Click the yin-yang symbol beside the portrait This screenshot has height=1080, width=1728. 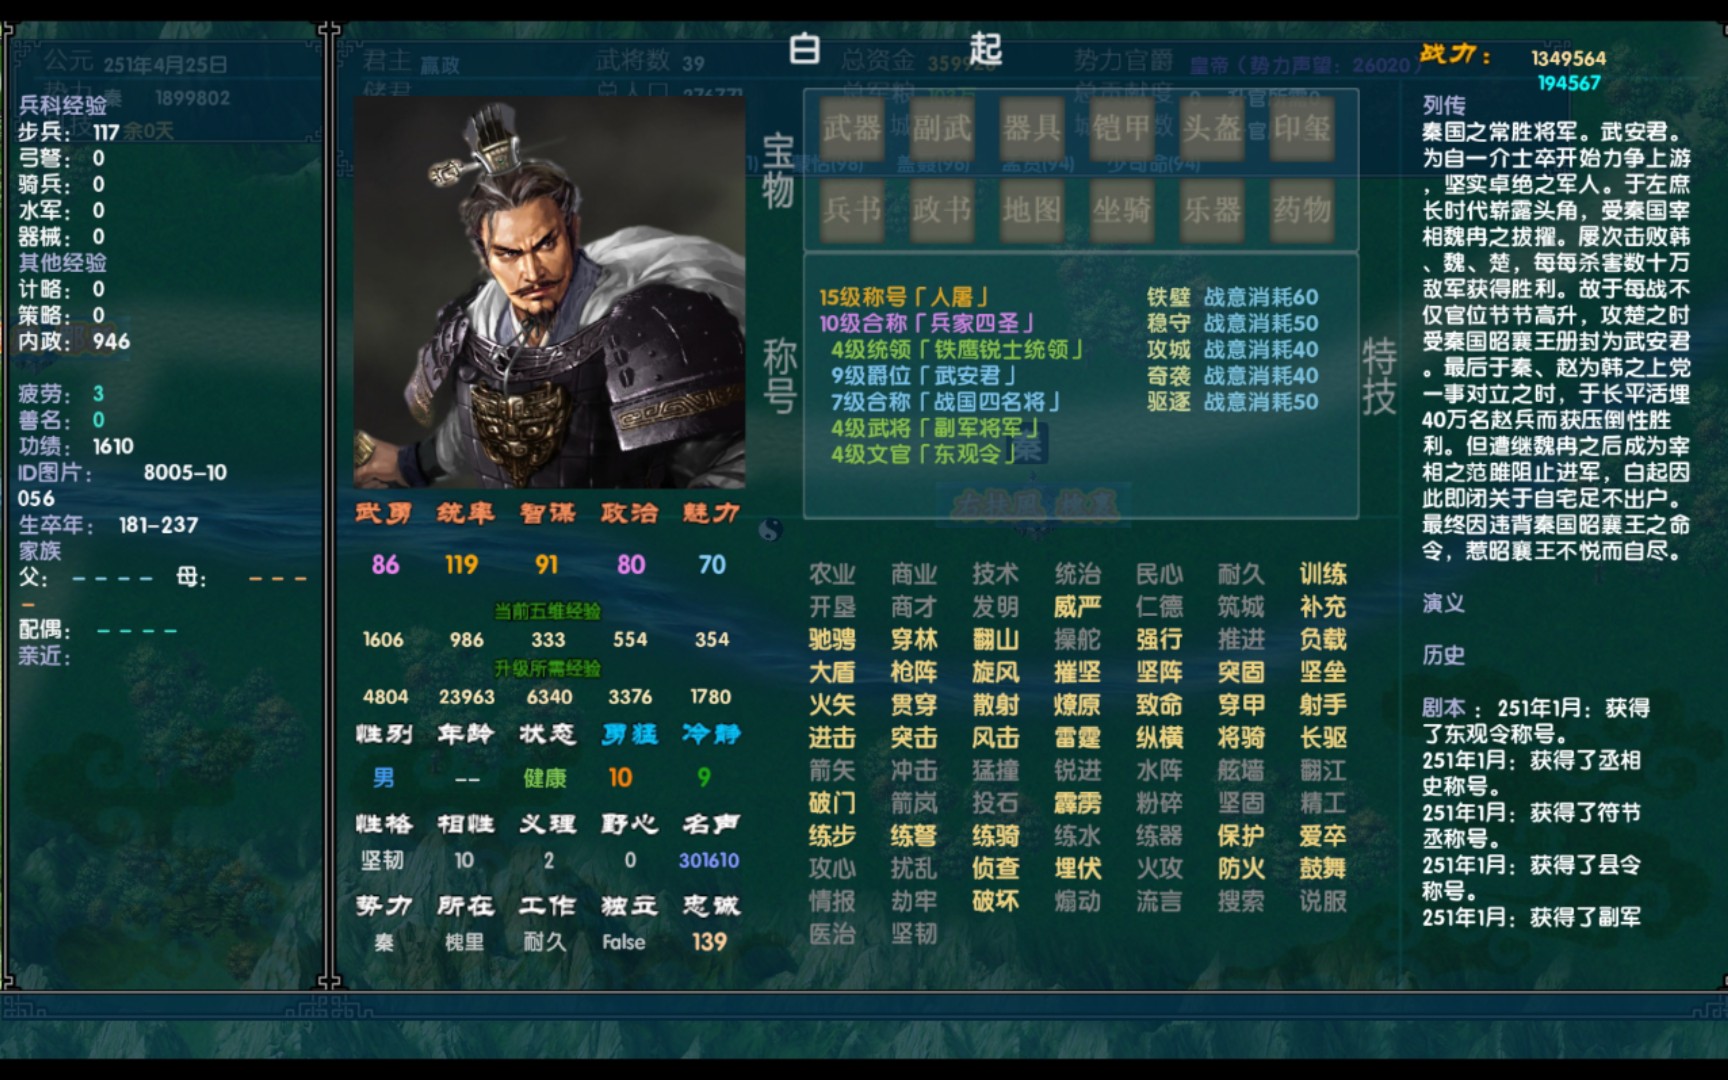(x=771, y=529)
